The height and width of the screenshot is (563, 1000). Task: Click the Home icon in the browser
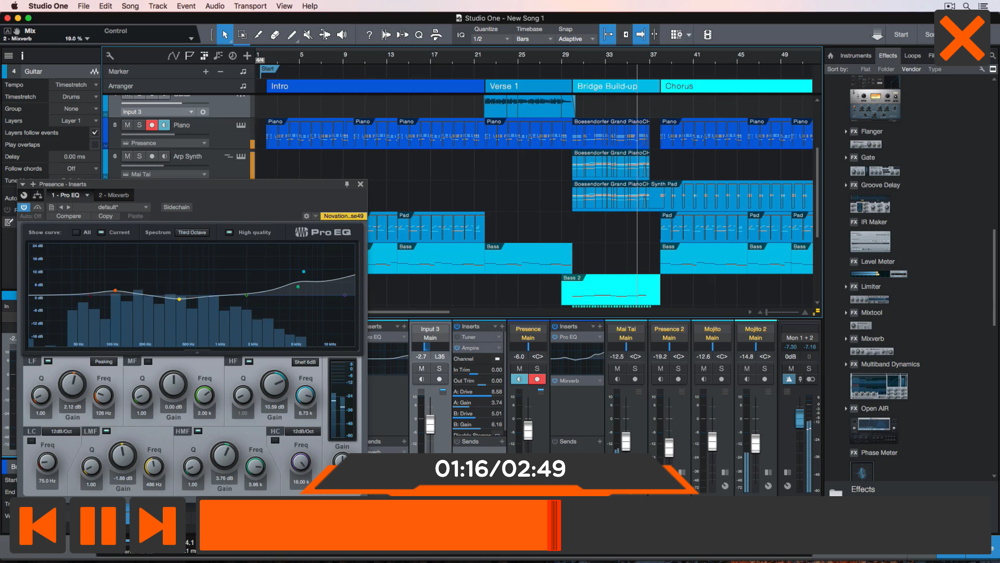tap(830, 55)
